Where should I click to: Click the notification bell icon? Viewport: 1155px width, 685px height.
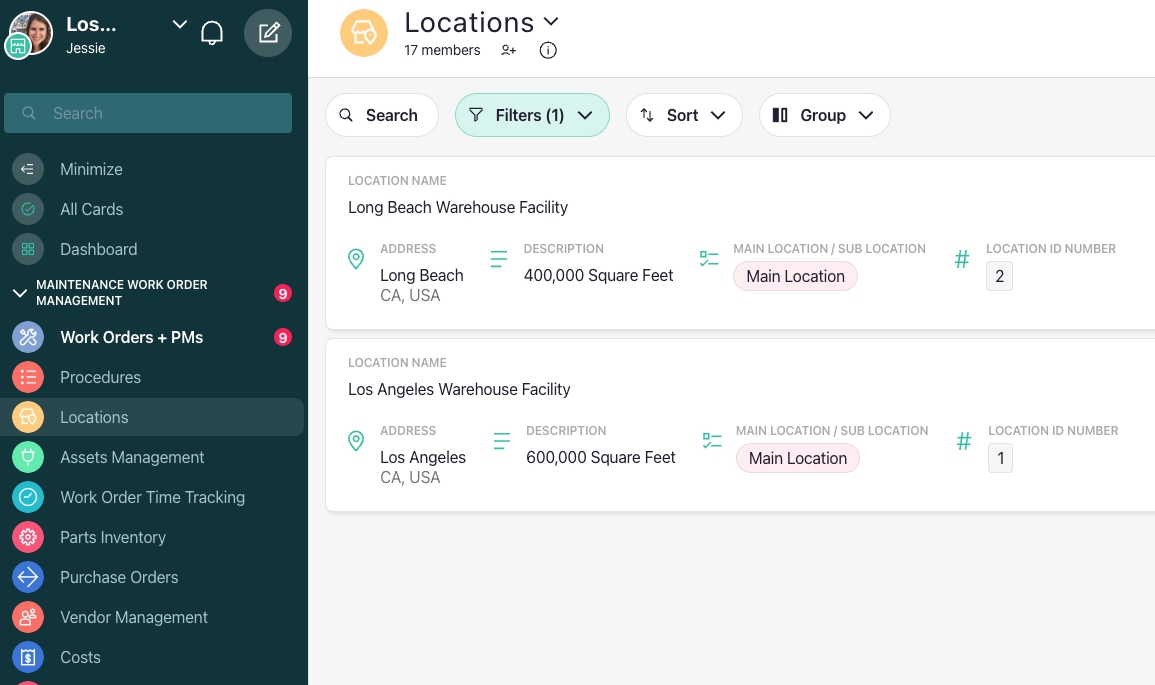click(x=212, y=31)
